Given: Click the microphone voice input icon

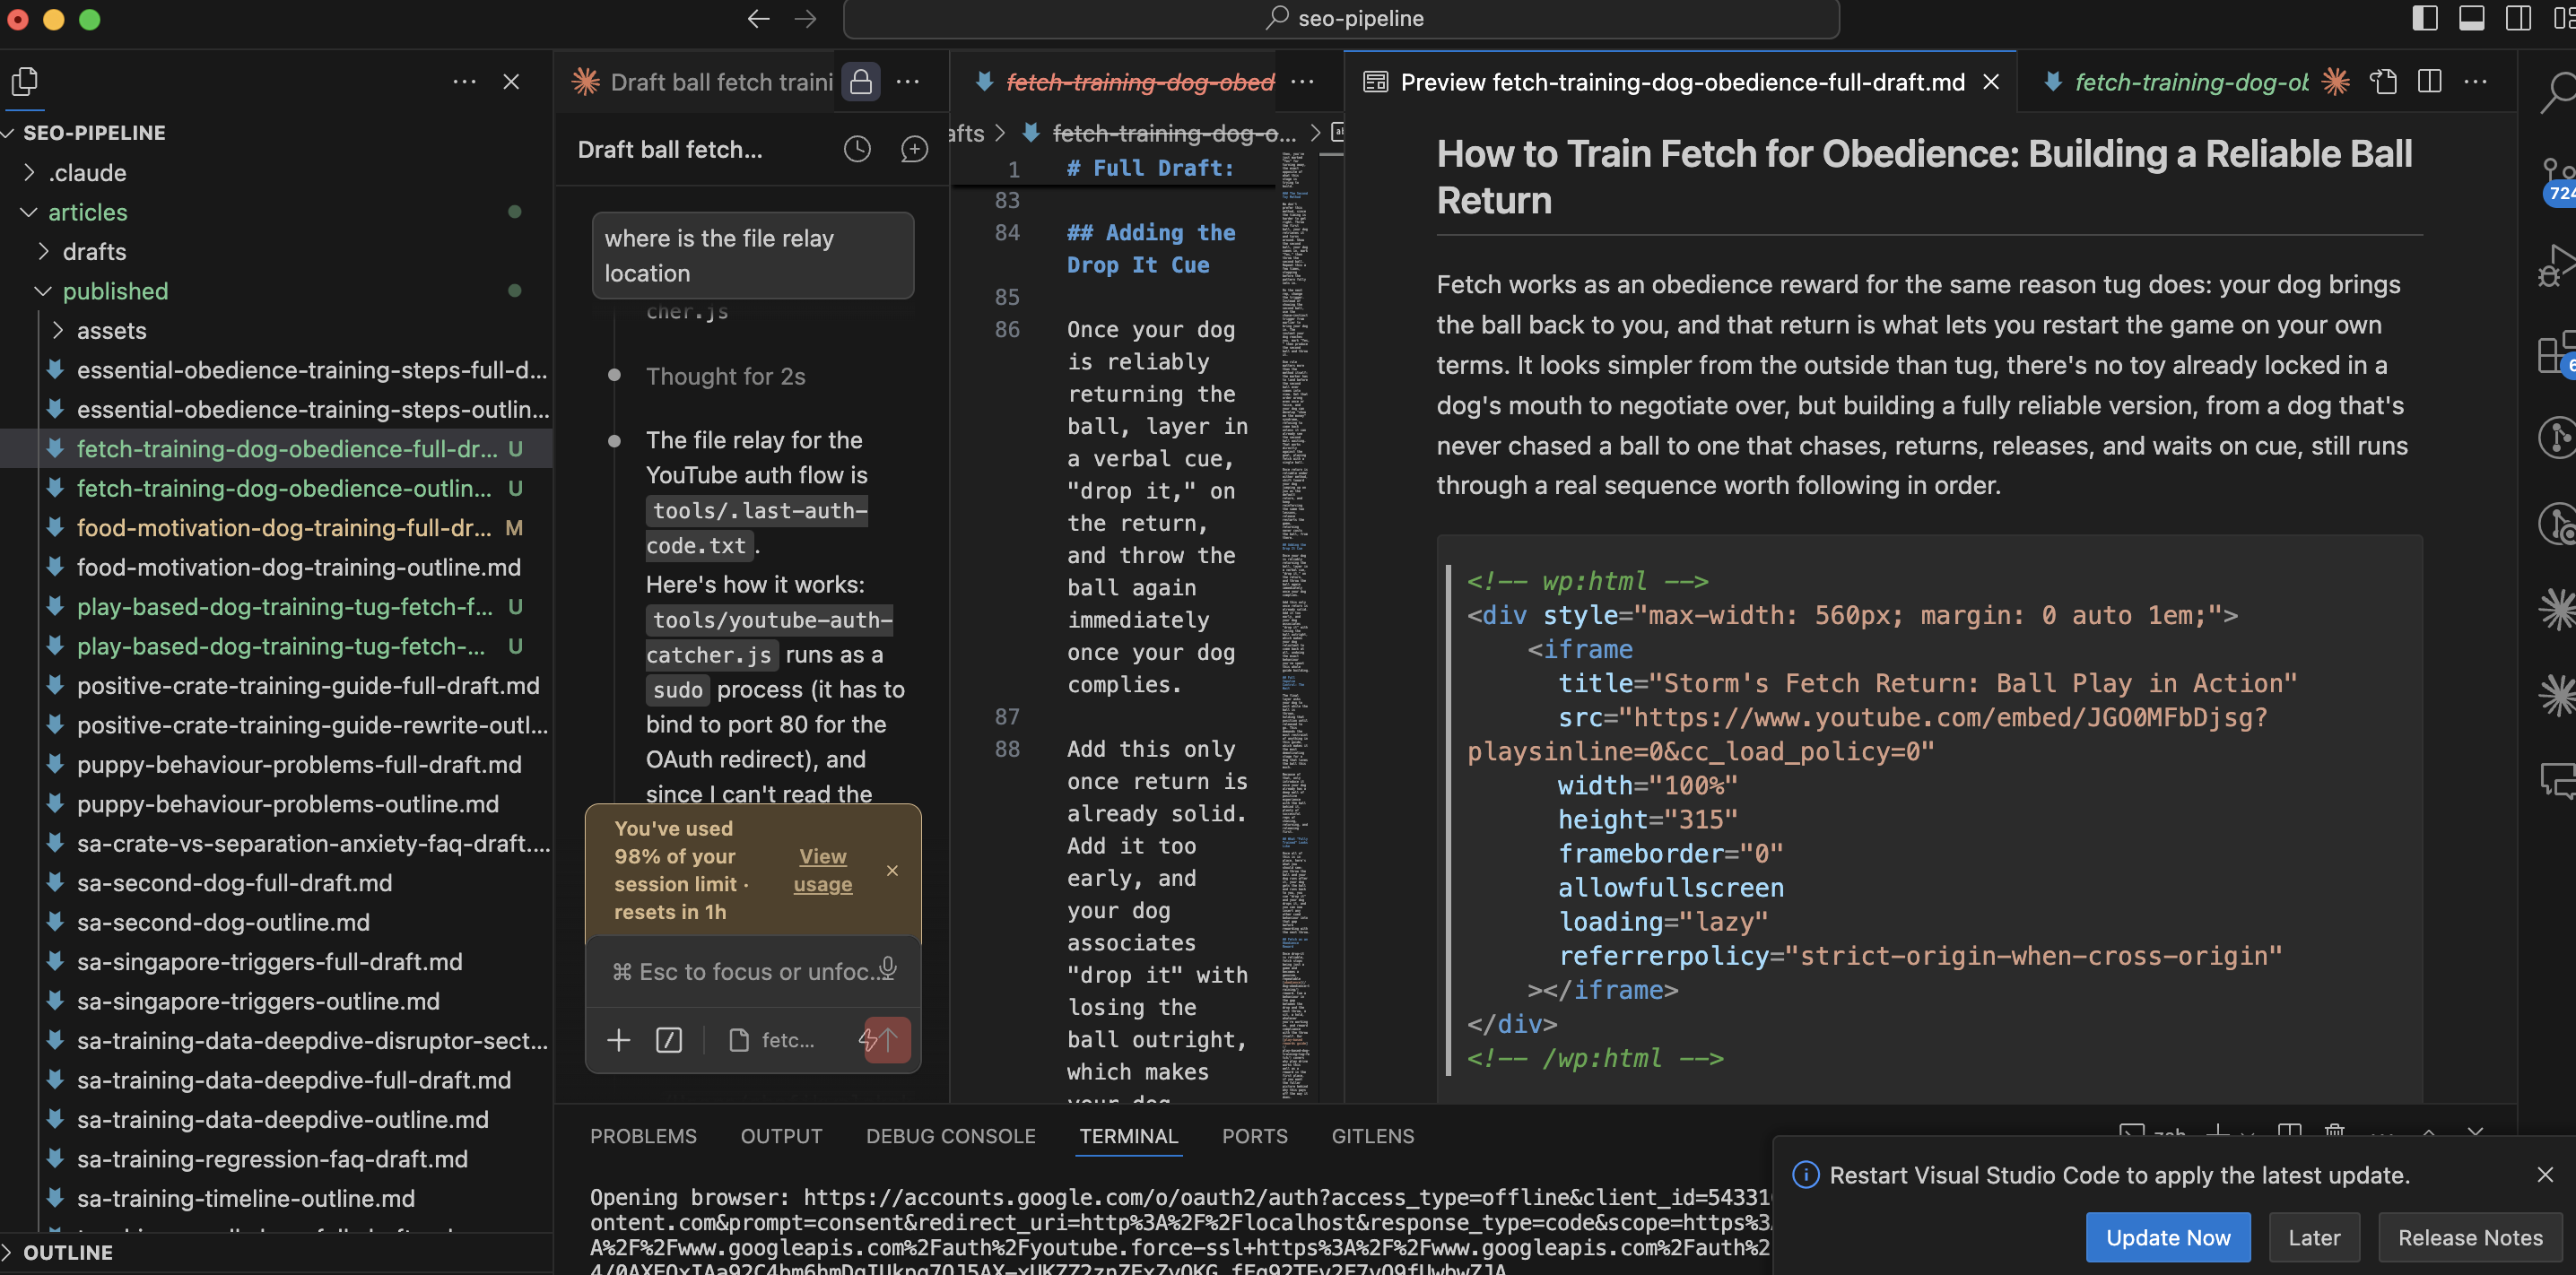Looking at the screenshot, I should click(x=887, y=969).
